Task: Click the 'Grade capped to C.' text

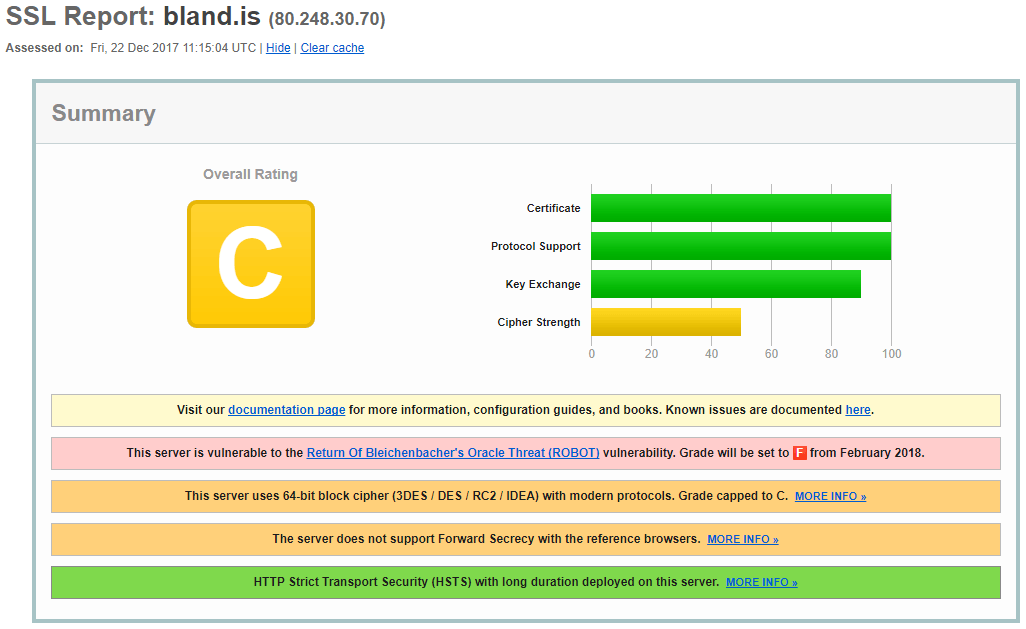Action: coord(733,496)
